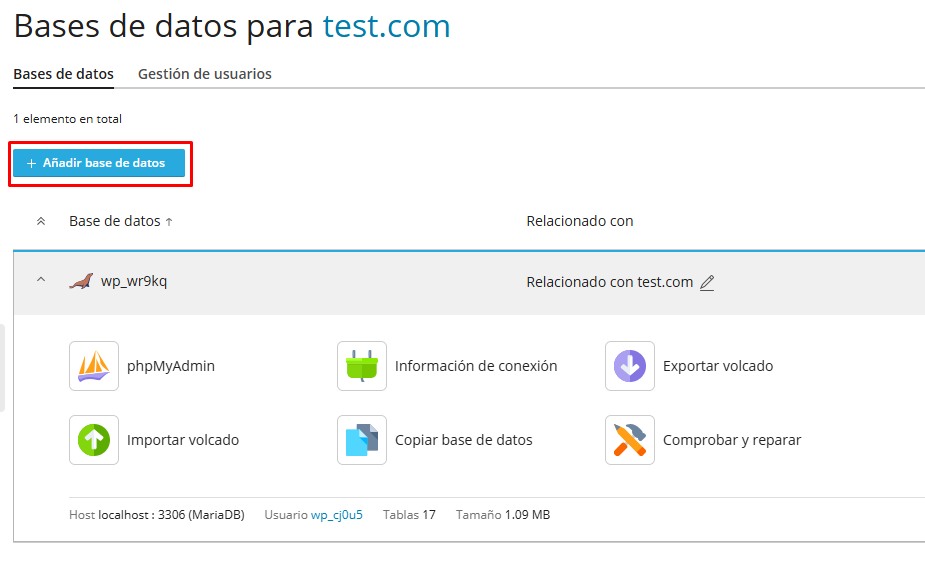Switch to the Gestión de usuarios tab

click(204, 74)
